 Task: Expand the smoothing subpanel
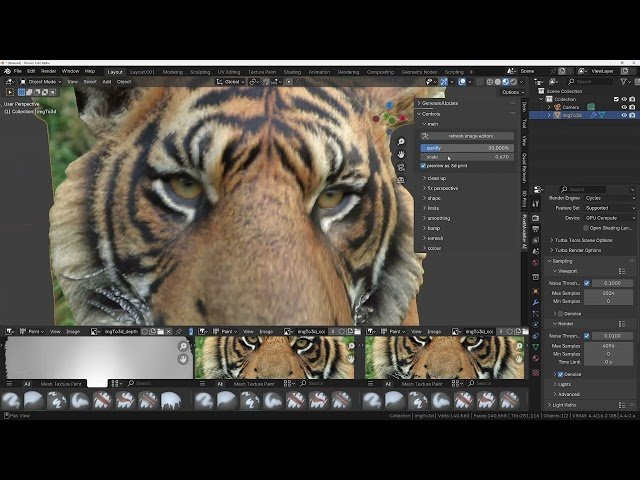436,218
